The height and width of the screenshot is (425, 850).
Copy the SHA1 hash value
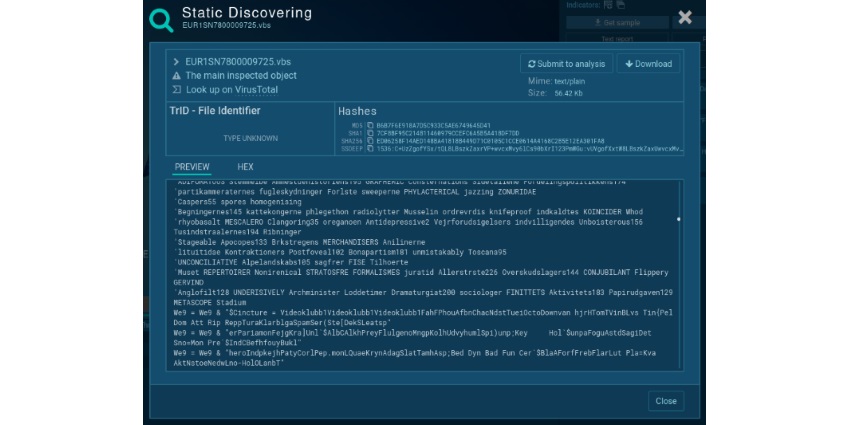[370, 133]
